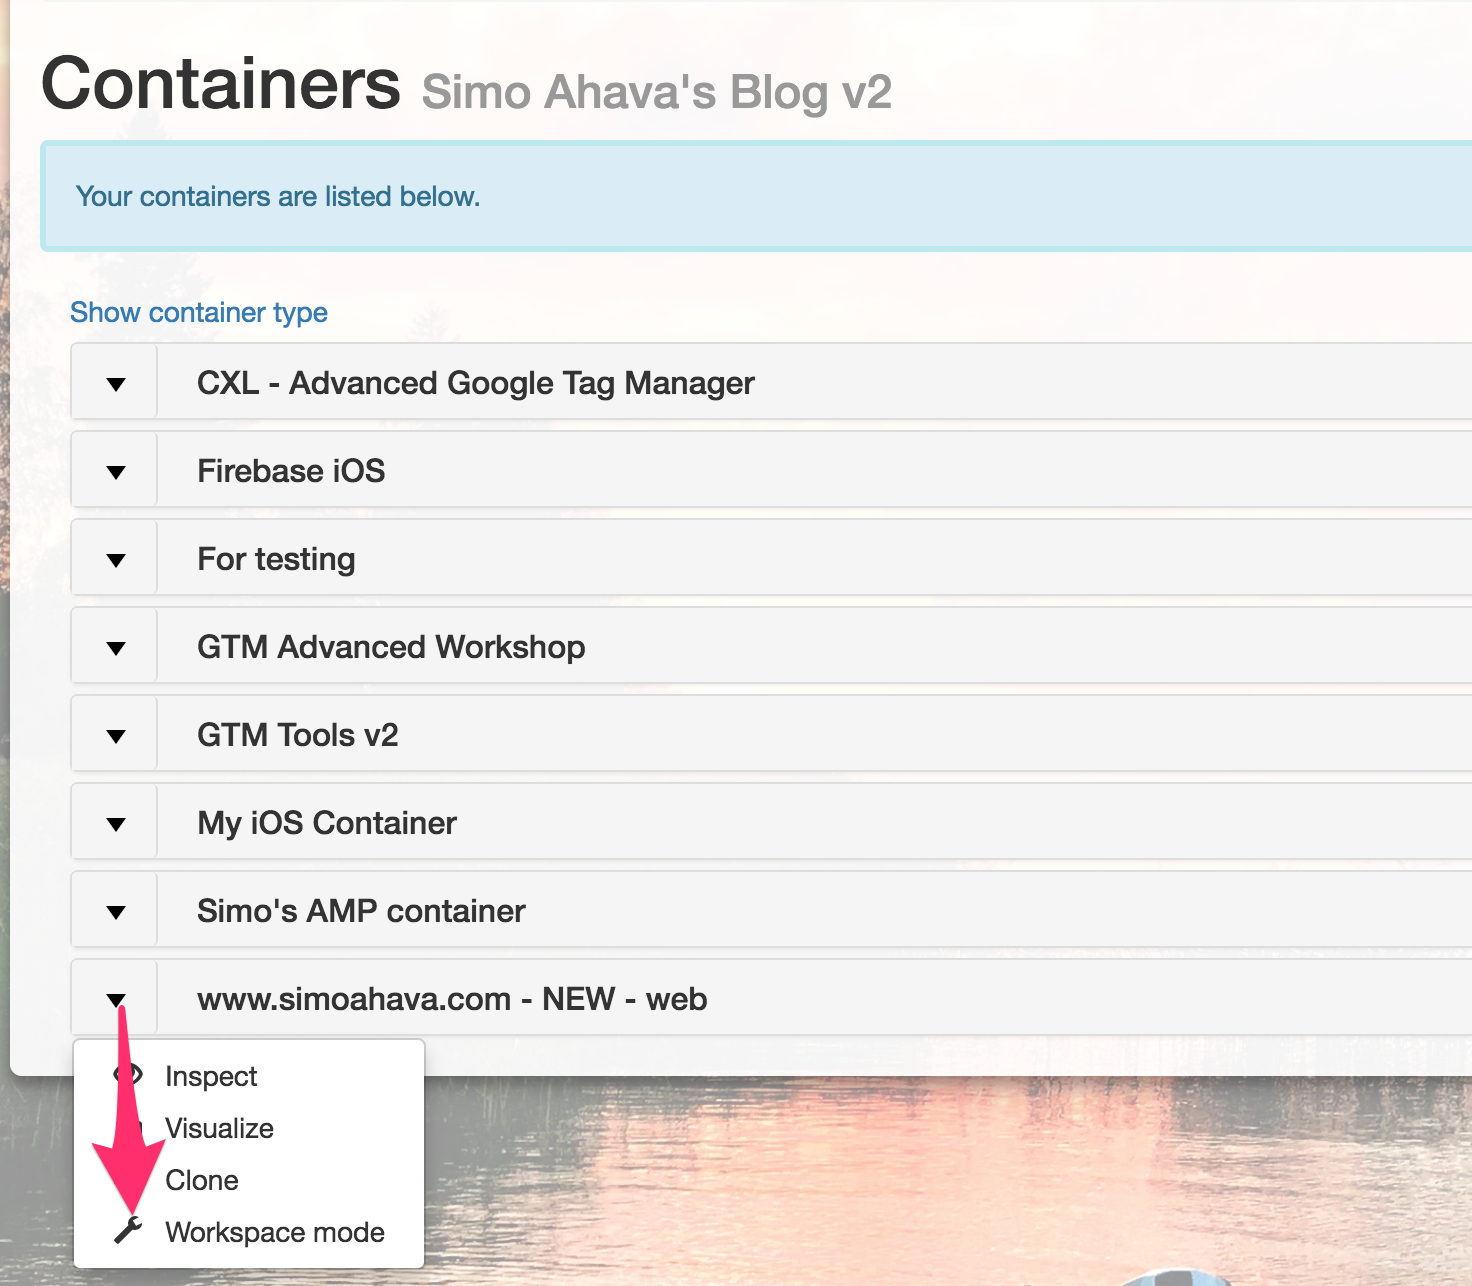Expand the Simo's AMP container arrow

tap(115, 911)
